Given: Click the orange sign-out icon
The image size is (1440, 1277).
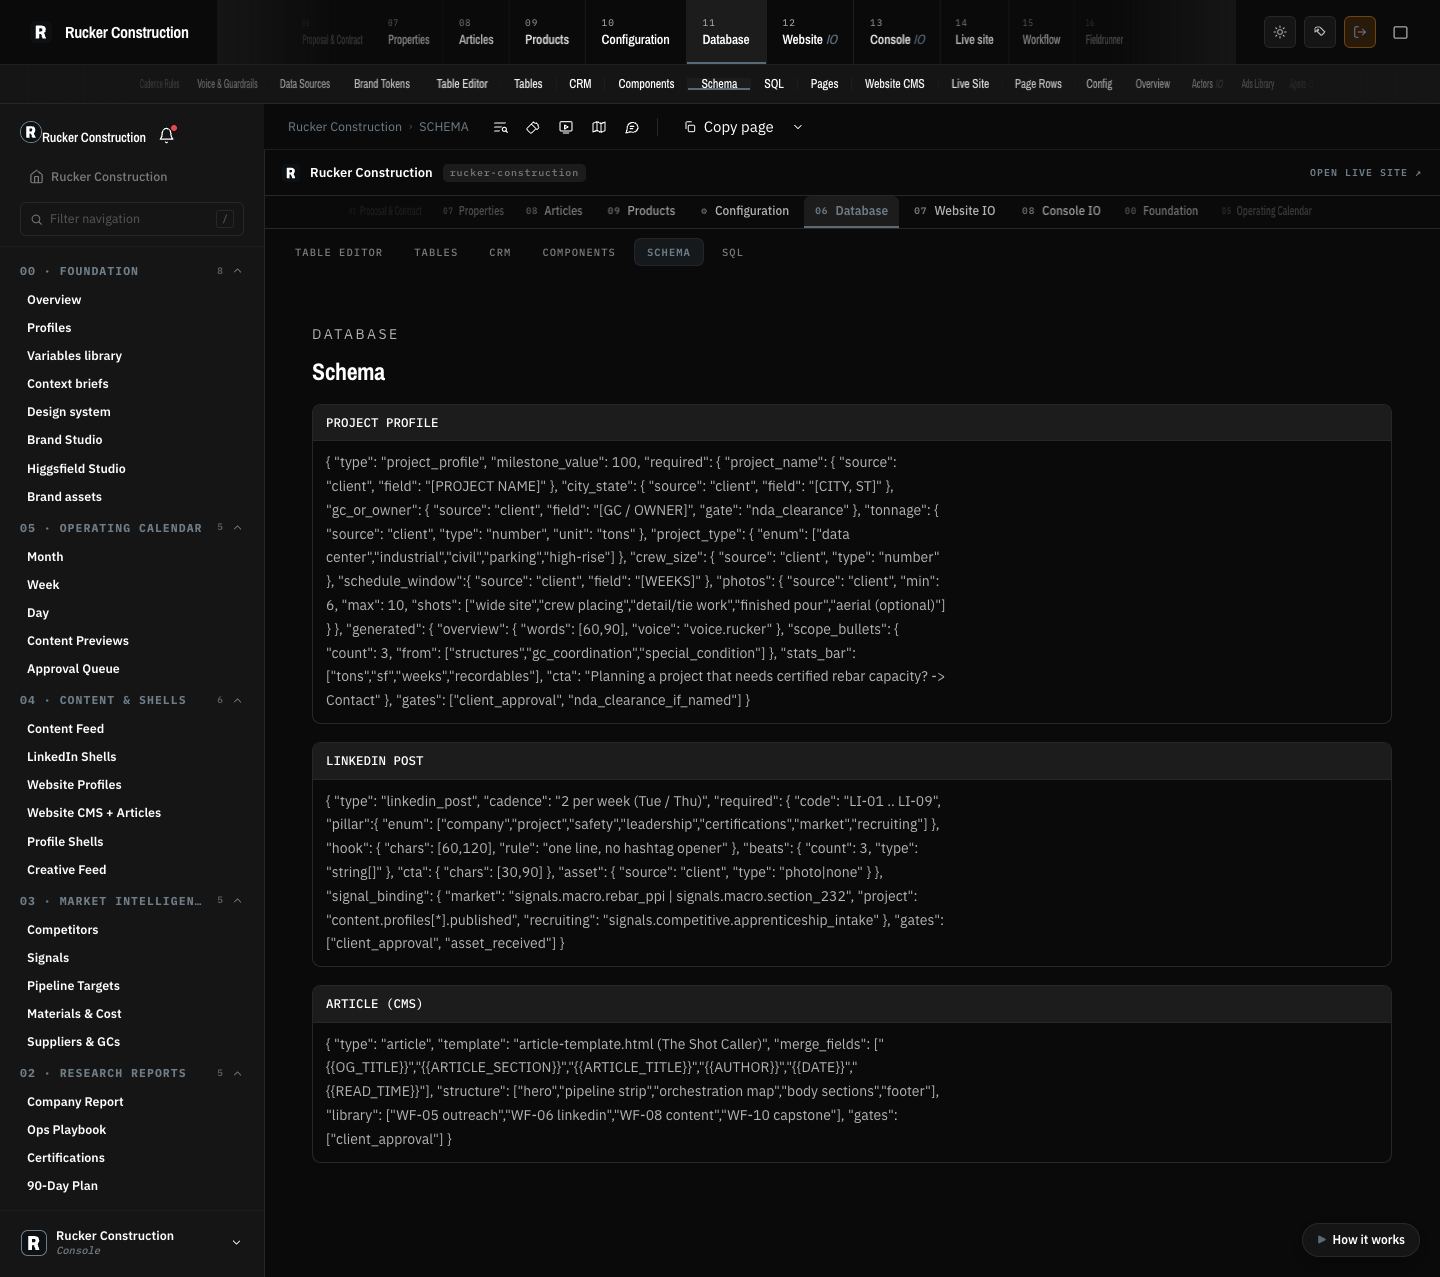Looking at the screenshot, I should click(x=1360, y=32).
